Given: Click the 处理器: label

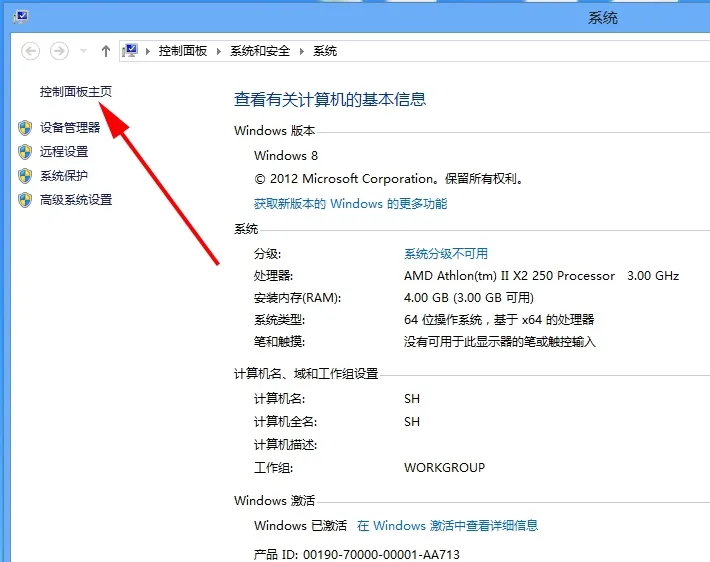Looking at the screenshot, I should (x=273, y=276).
